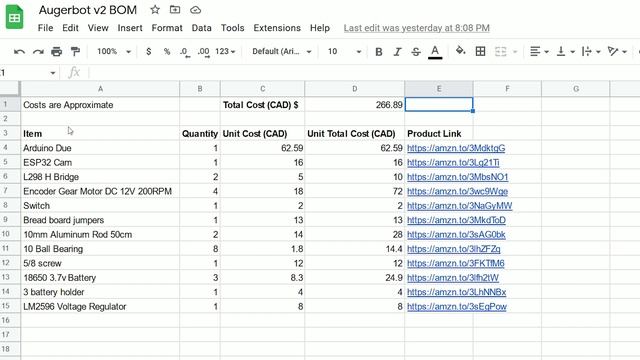Open the horizontal align dropdown
Image resolution: width=640 pixels, height=360 pixels.
[539, 51]
